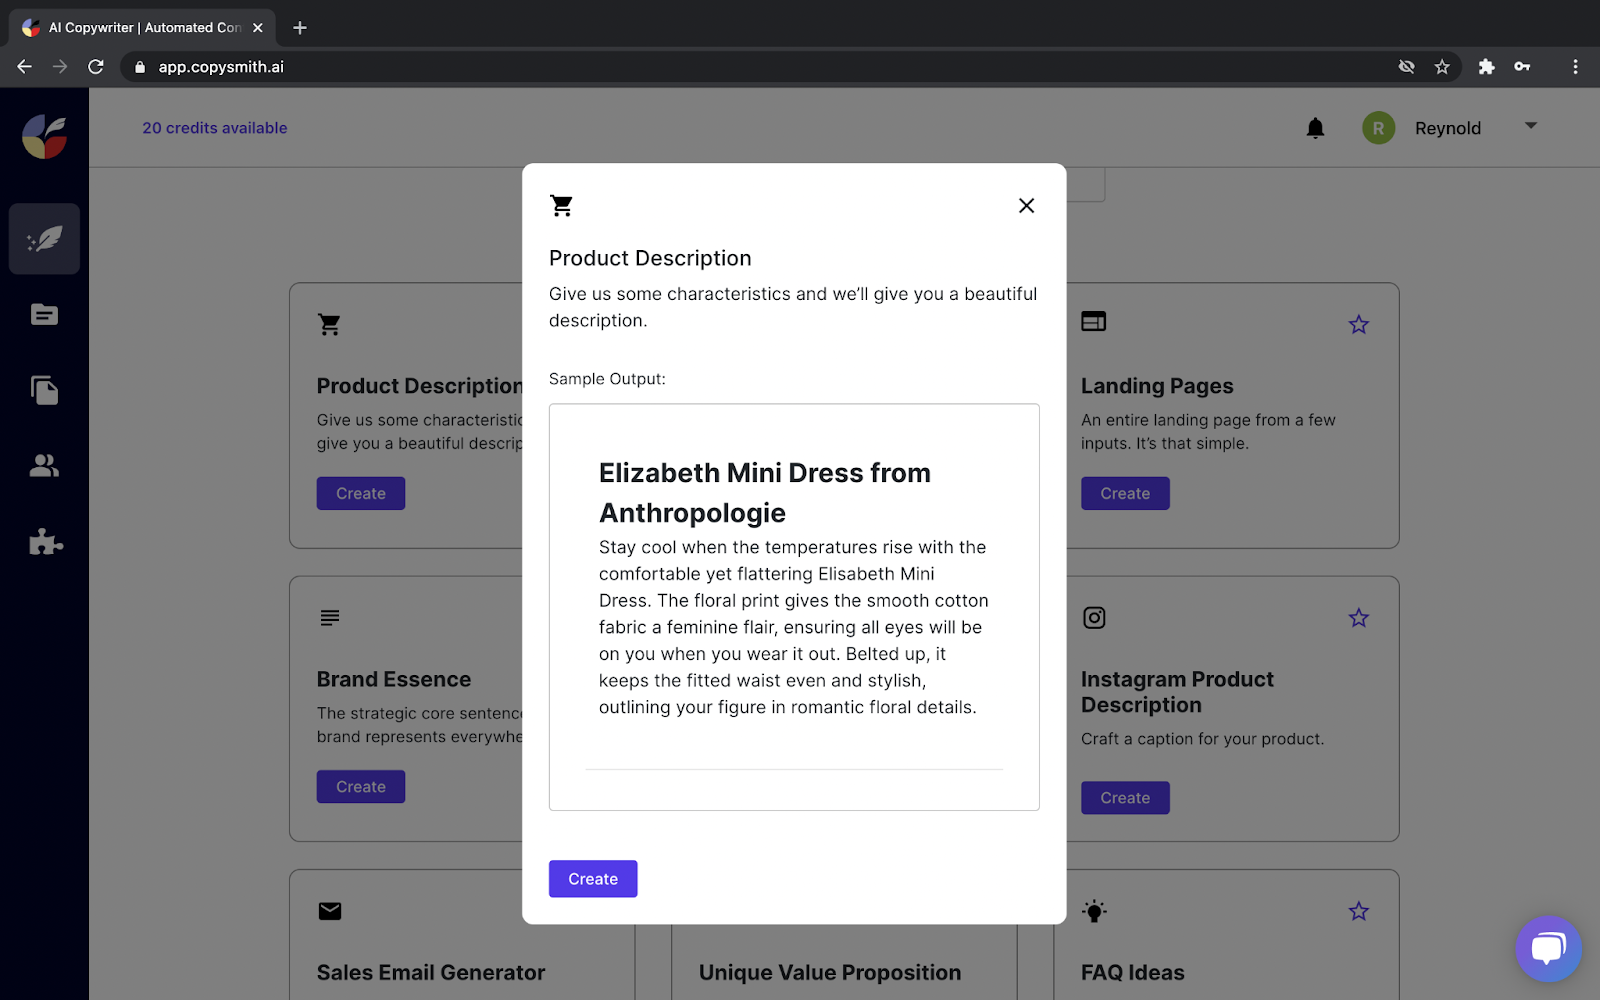Open the password key icon

pos(1522,67)
